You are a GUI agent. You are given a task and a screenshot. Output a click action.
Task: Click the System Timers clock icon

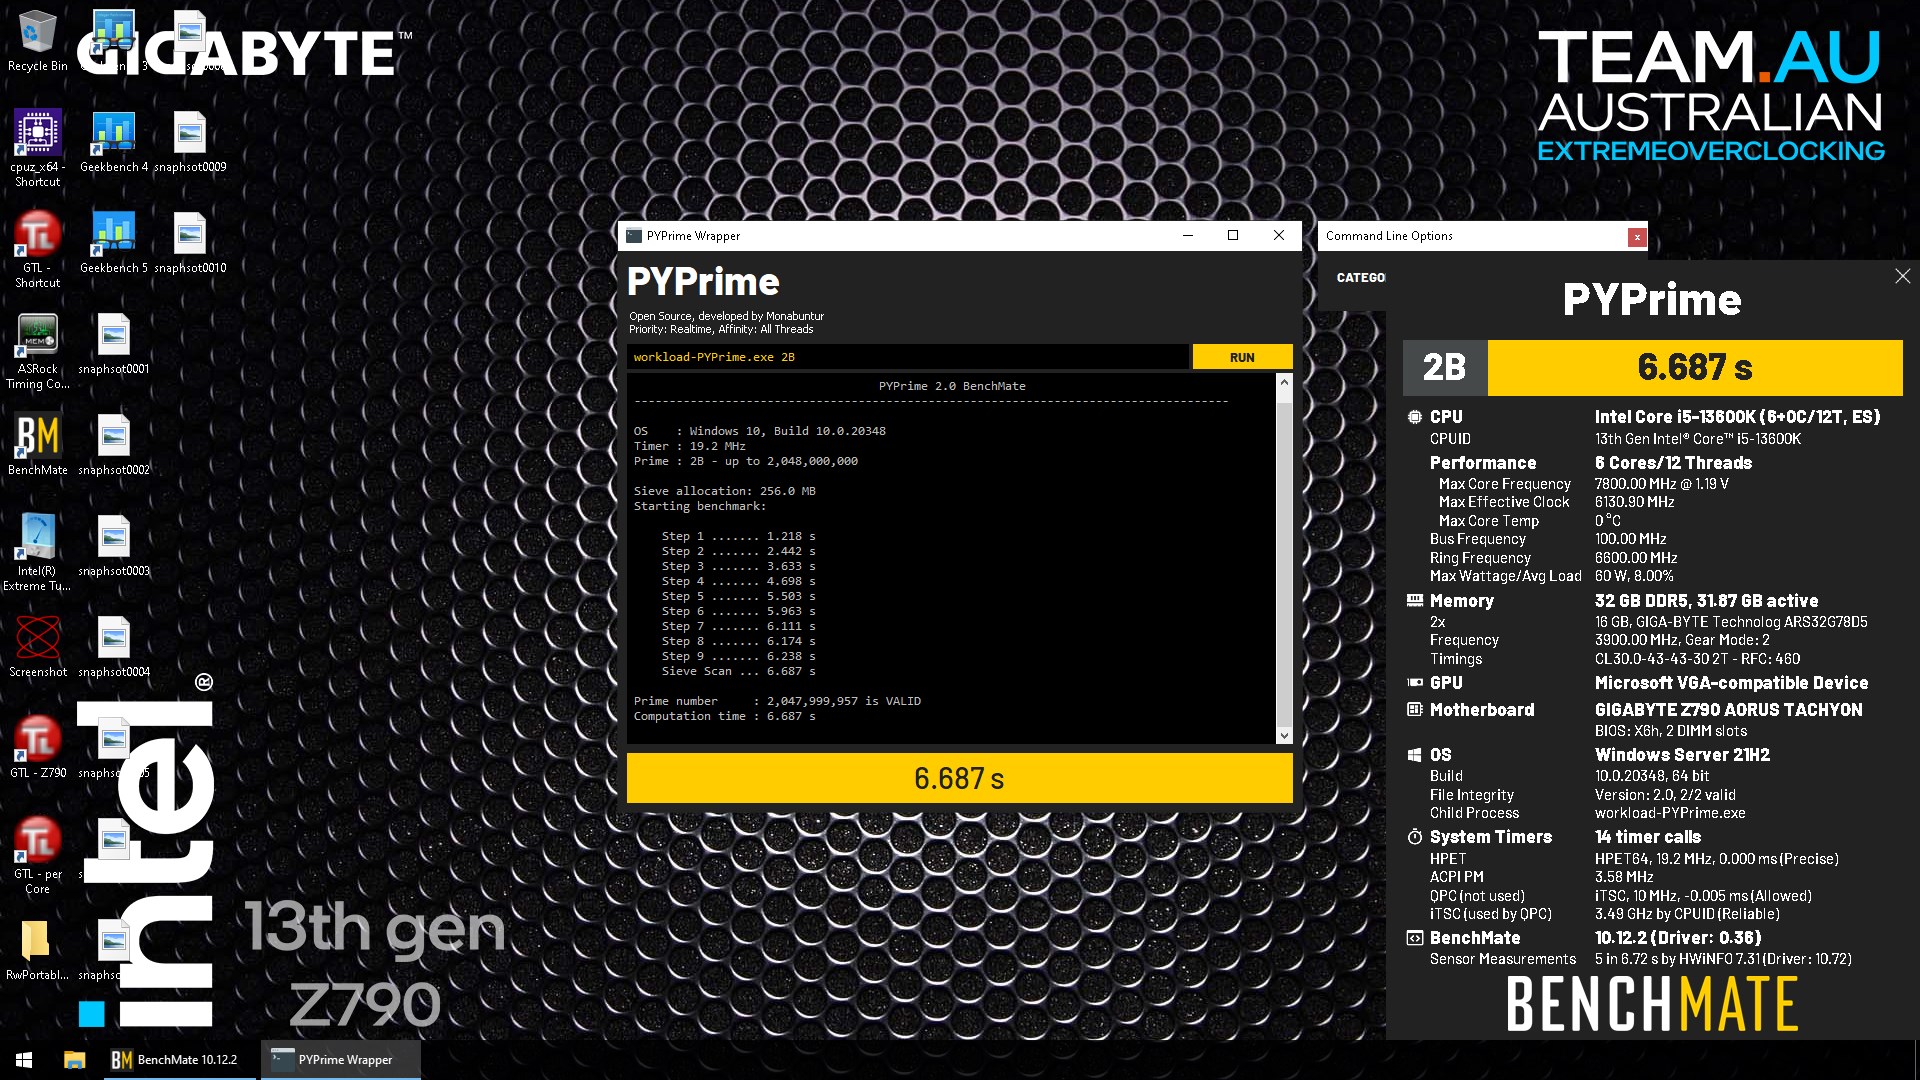coord(1414,837)
